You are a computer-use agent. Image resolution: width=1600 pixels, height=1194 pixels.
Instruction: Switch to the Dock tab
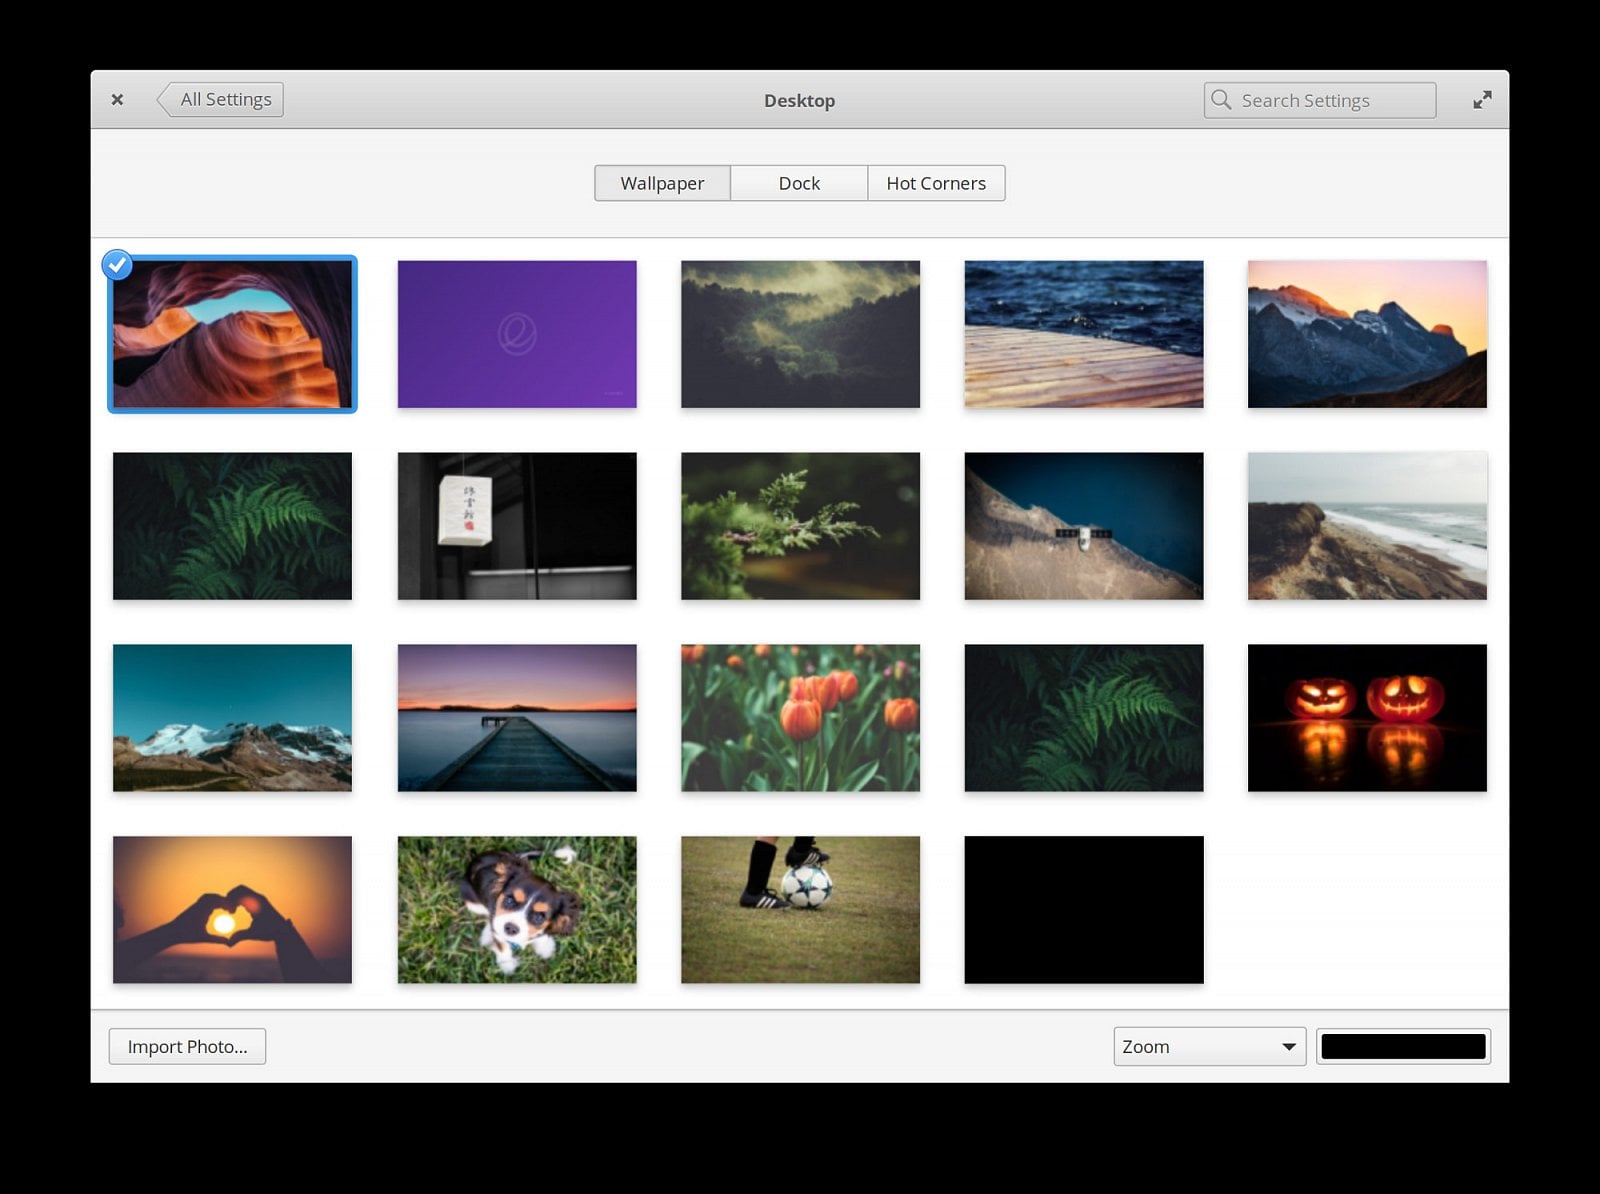point(799,183)
